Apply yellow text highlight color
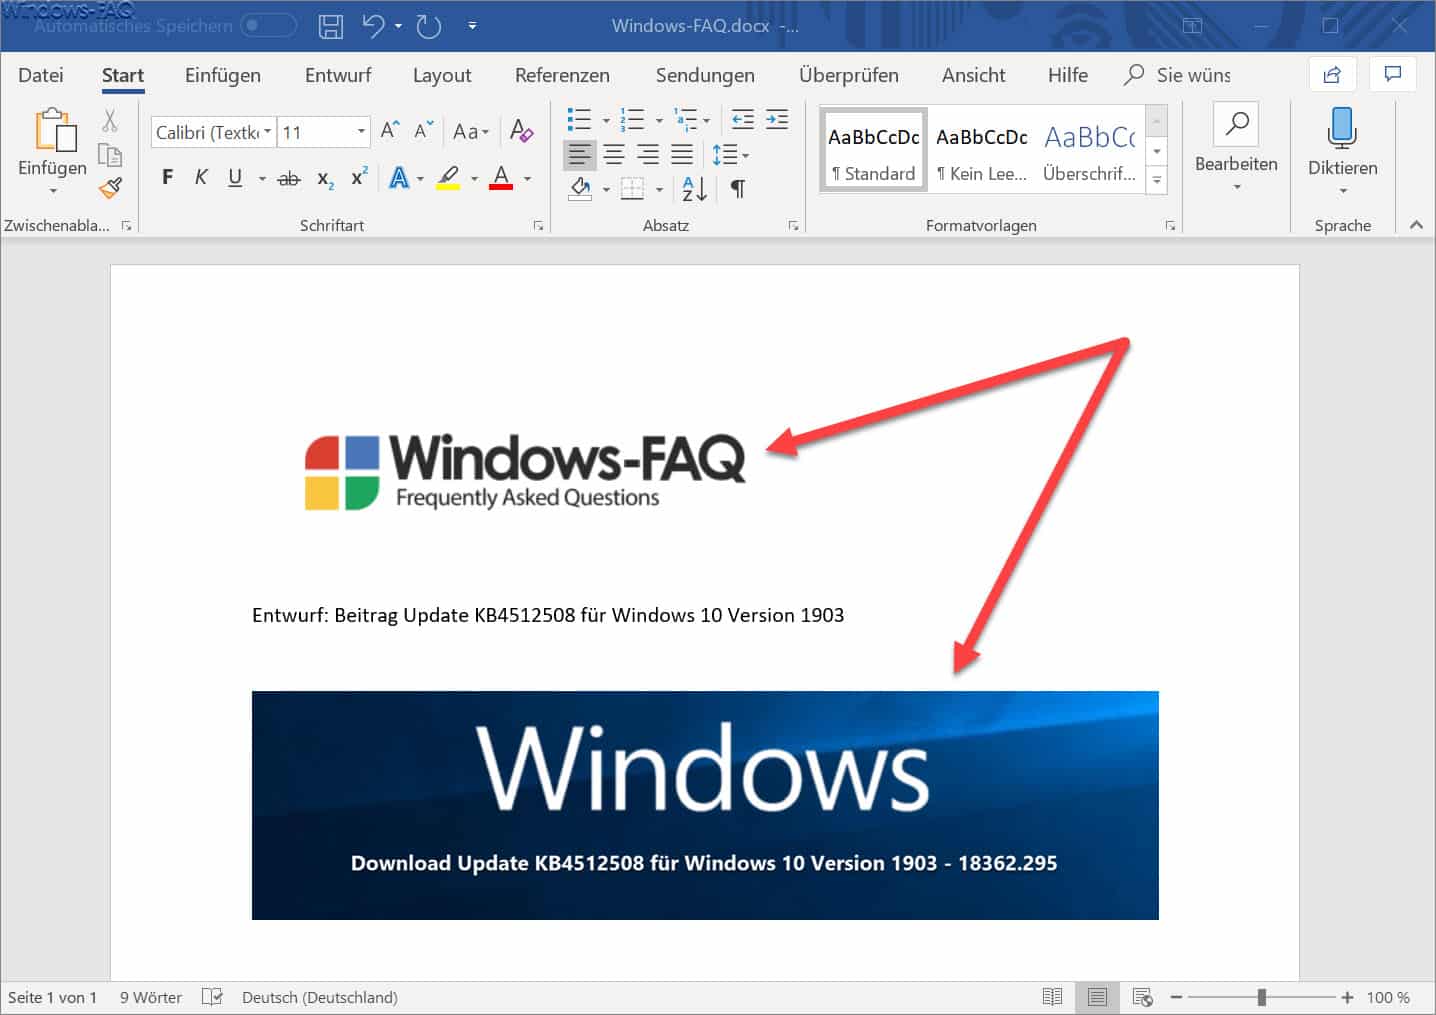The width and height of the screenshot is (1436, 1015). pos(448,178)
